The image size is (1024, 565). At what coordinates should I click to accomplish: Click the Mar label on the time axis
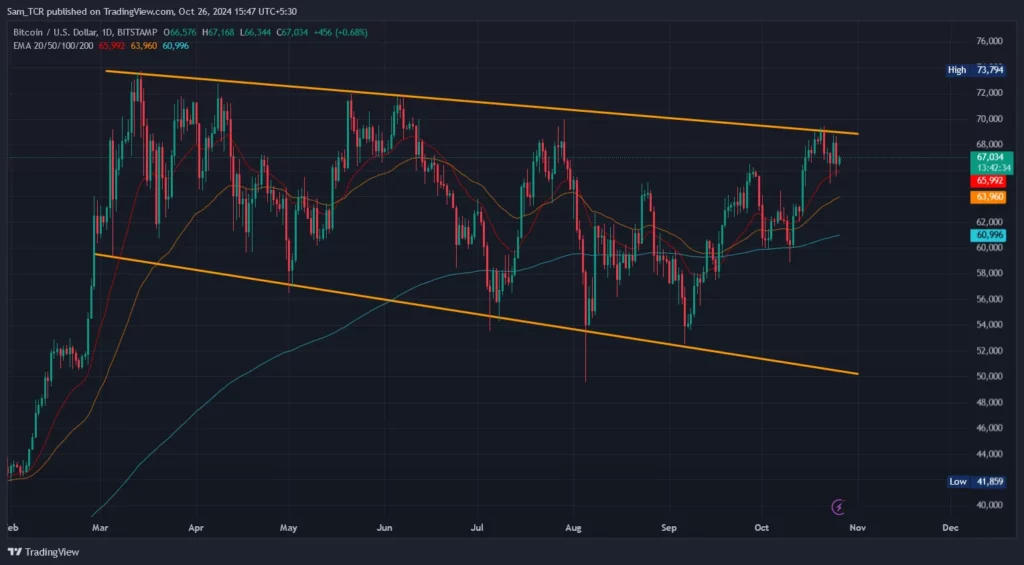point(100,527)
